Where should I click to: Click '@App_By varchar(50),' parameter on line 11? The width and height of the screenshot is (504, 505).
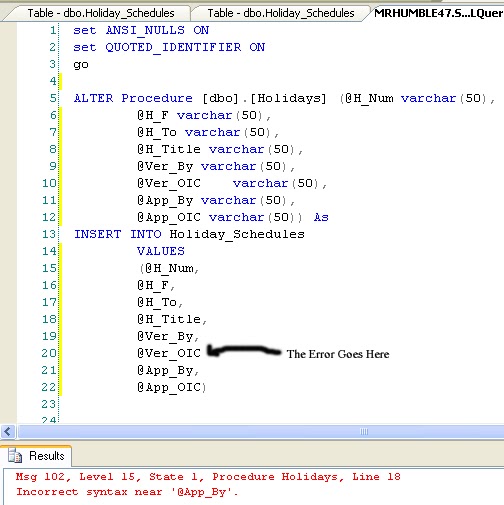tap(216, 200)
